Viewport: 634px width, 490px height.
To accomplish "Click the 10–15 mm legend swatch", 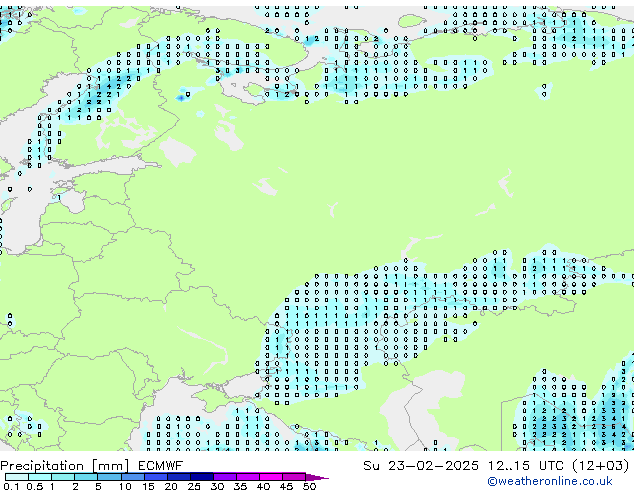I will [132, 477].
